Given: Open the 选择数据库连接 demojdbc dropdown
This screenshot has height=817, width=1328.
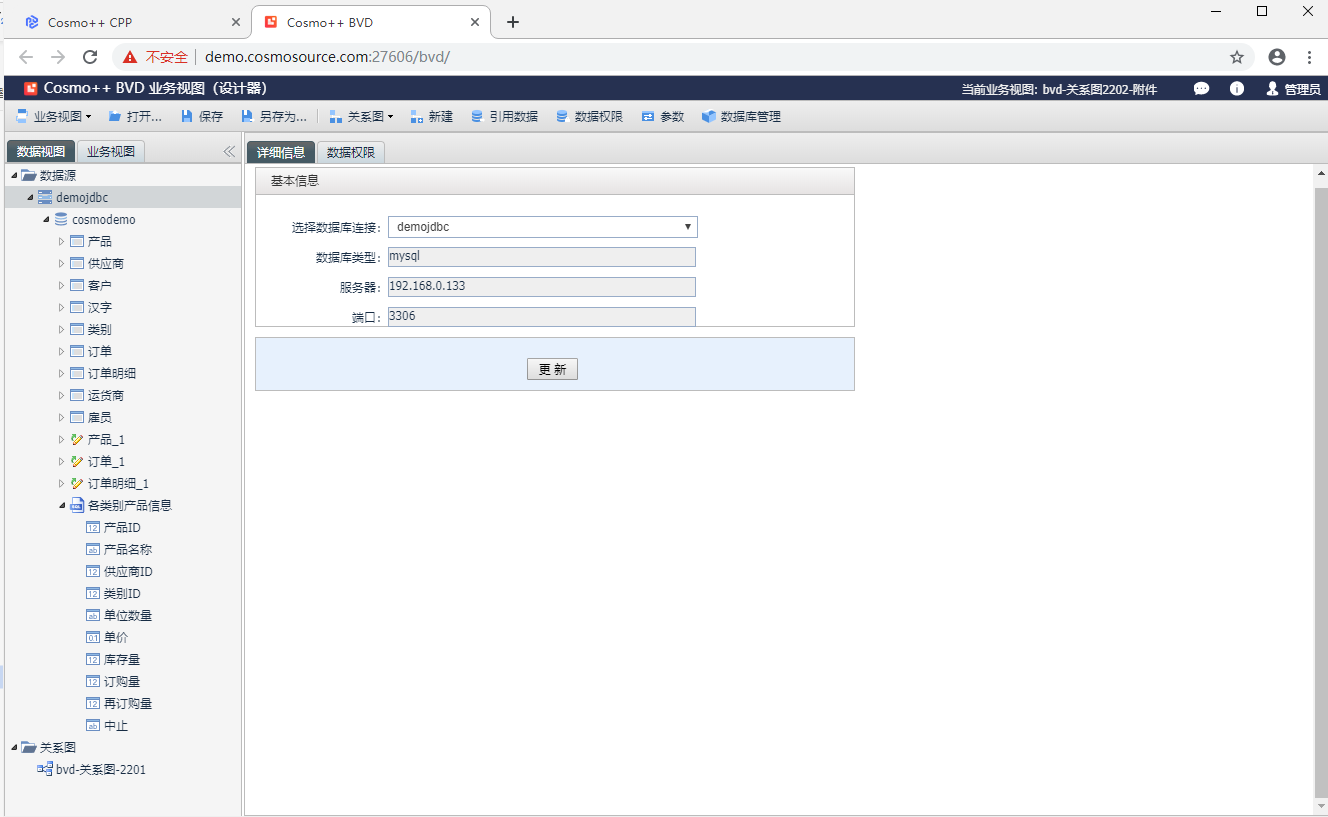Looking at the screenshot, I should [x=543, y=227].
